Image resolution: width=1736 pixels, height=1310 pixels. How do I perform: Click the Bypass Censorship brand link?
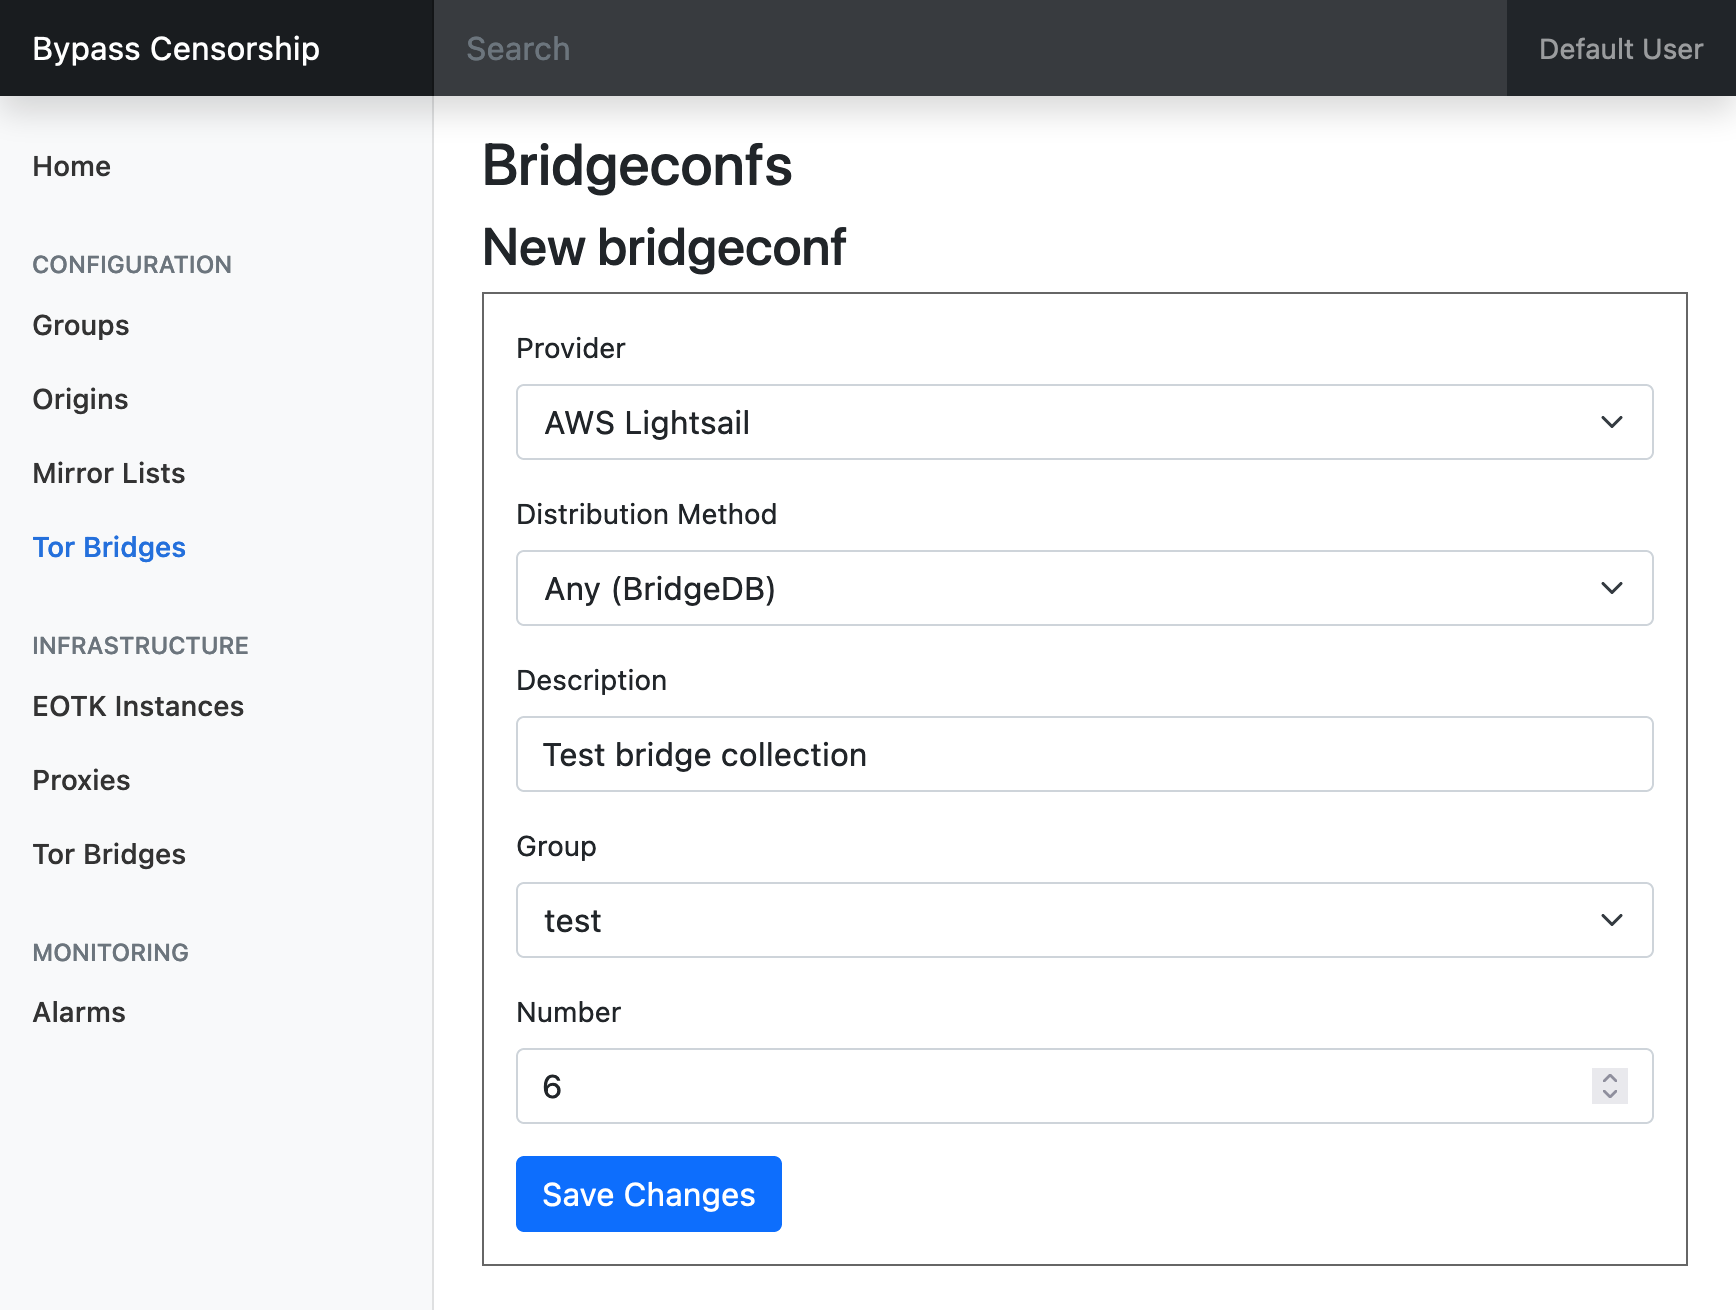(176, 48)
